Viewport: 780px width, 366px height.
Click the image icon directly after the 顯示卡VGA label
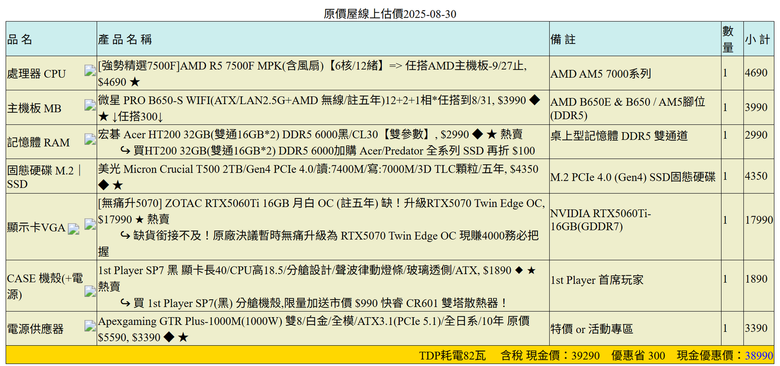click(x=74, y=229)
